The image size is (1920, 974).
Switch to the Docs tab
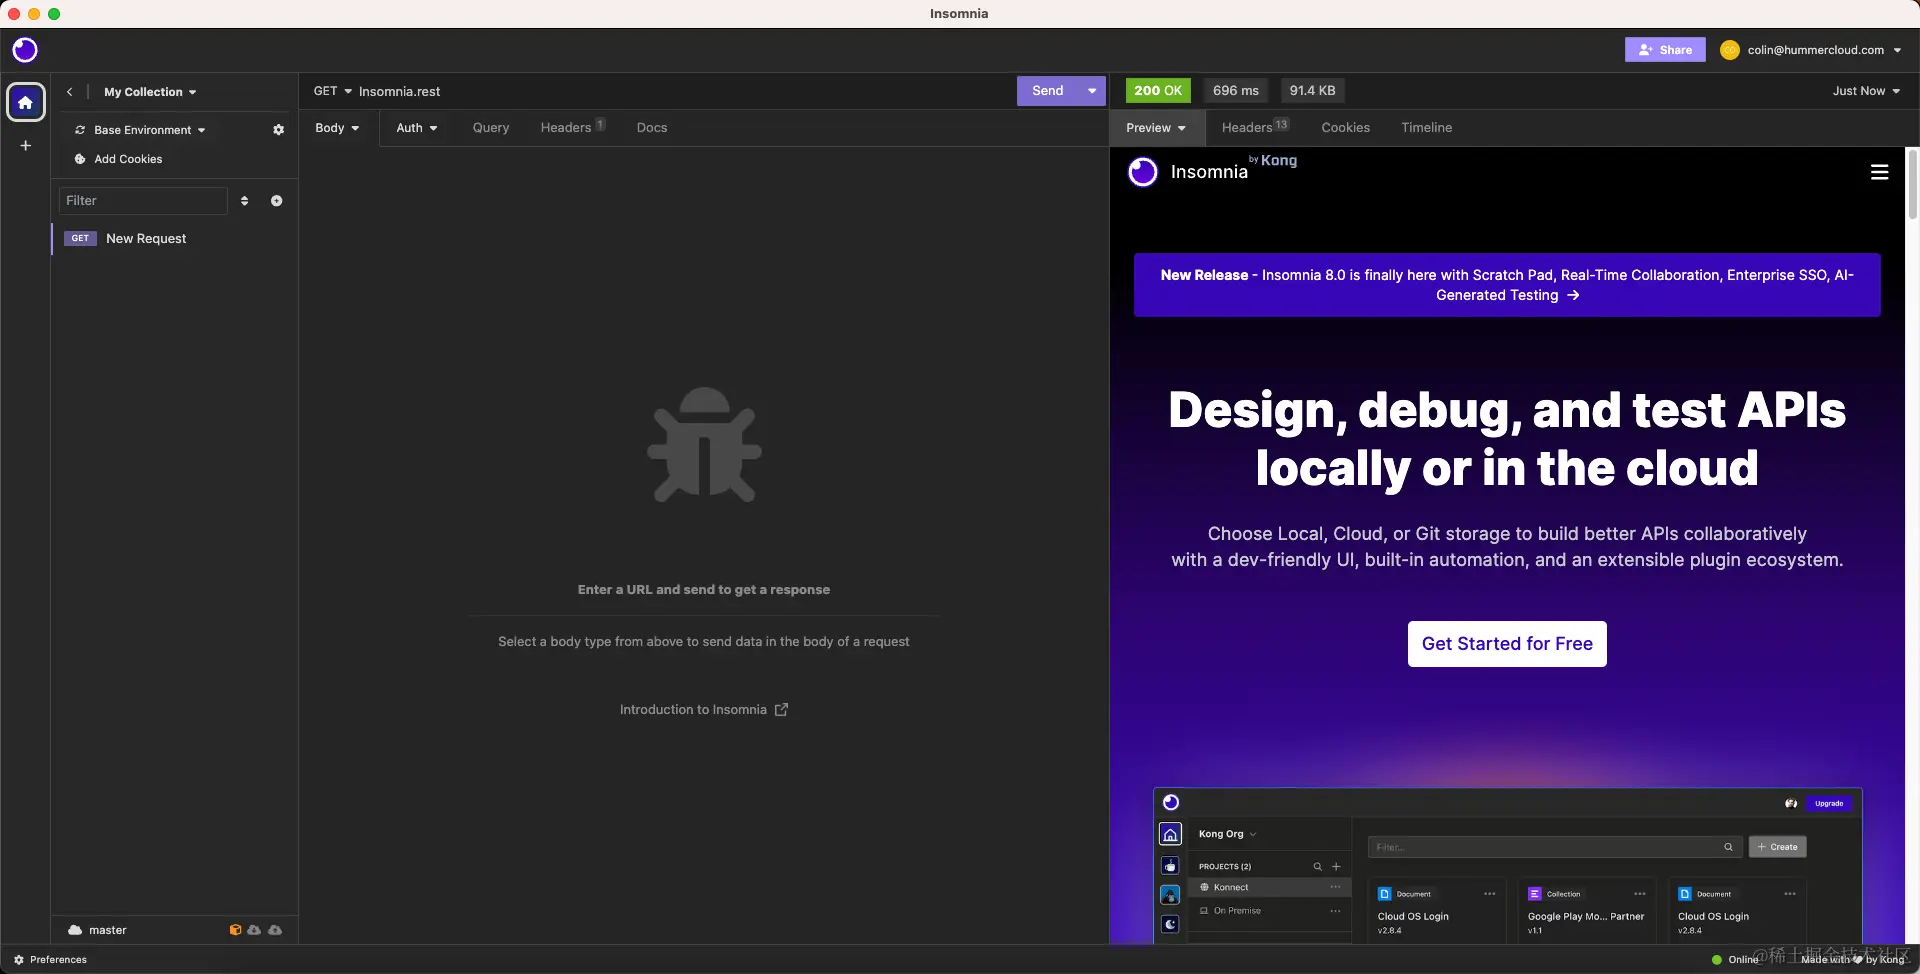click(652, 128)
